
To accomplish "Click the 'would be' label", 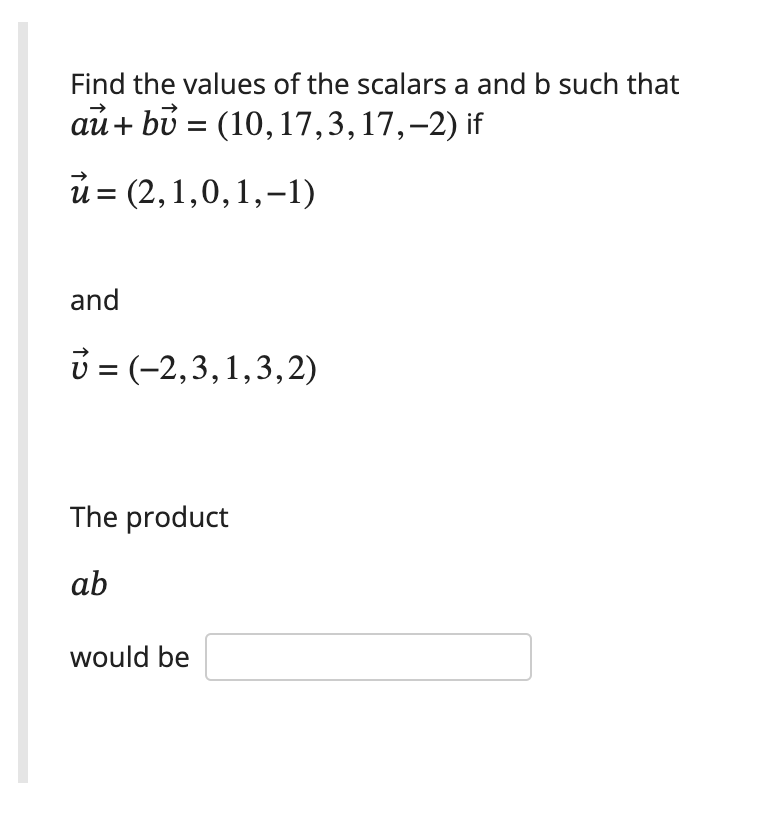I will pyautogui.click(x=129, y=657).
